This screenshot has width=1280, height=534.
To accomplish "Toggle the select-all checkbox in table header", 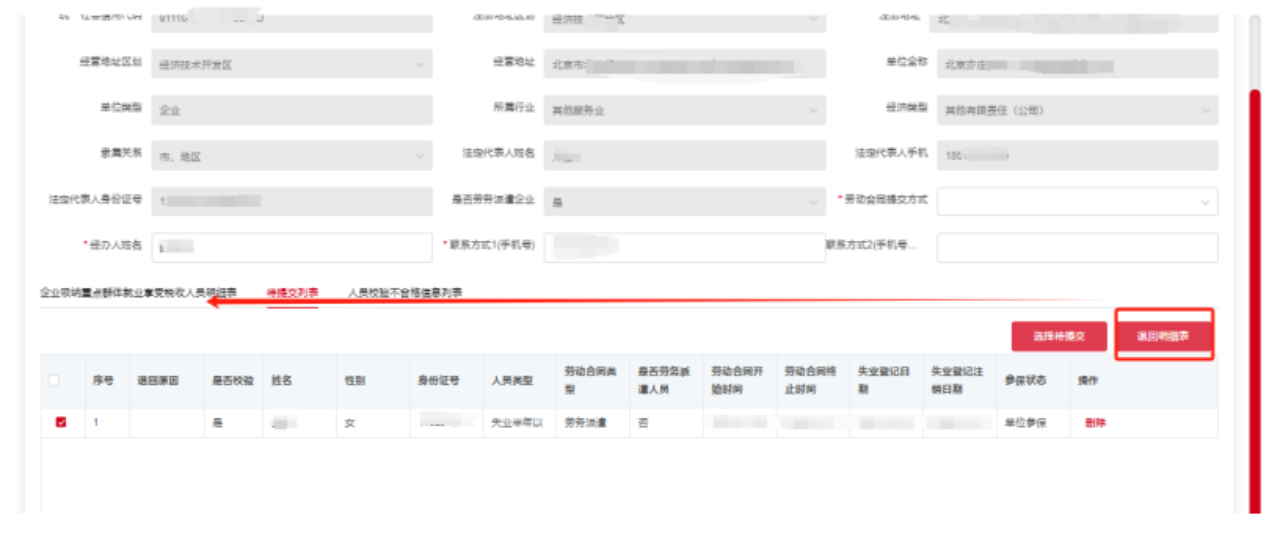I will pos(54,380).
